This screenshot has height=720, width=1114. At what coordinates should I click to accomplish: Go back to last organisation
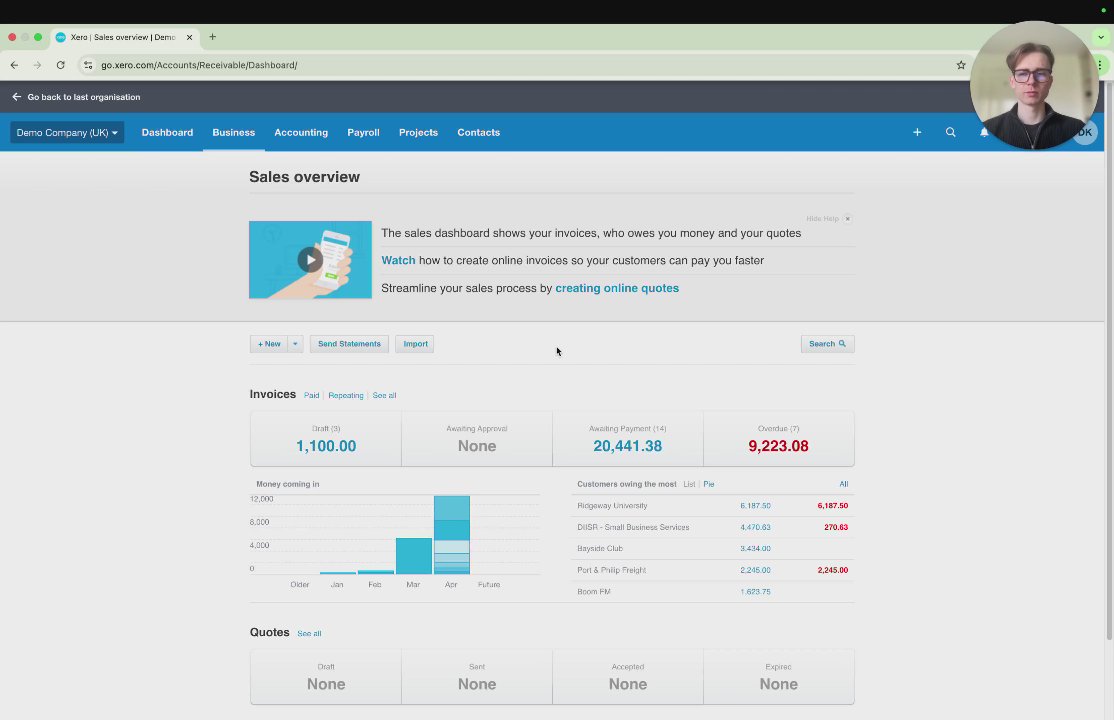click(x=76, y=97)
